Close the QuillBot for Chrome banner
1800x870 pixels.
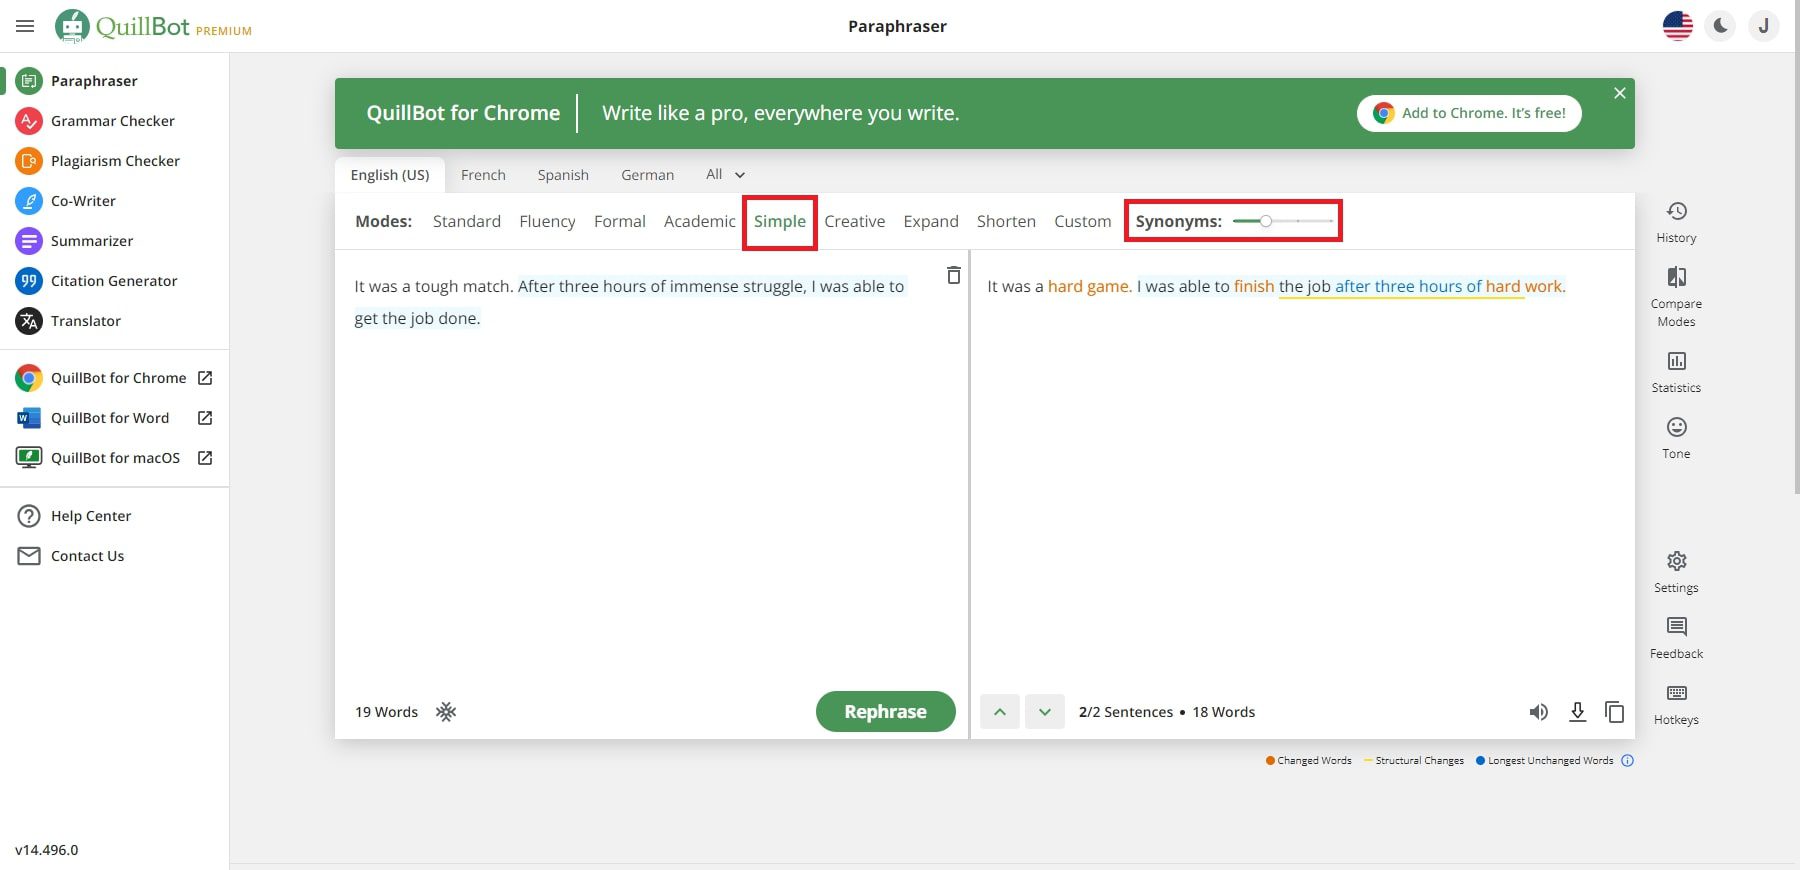point(1619,93)
